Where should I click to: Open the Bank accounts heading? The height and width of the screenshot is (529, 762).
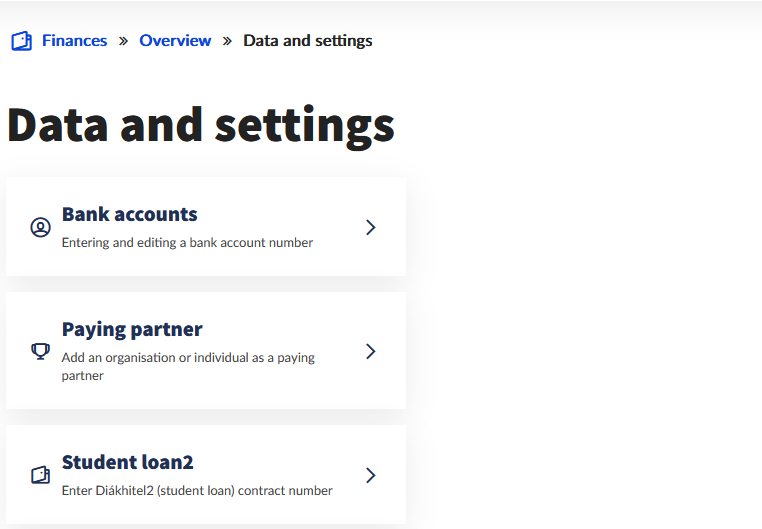(129, 214)
